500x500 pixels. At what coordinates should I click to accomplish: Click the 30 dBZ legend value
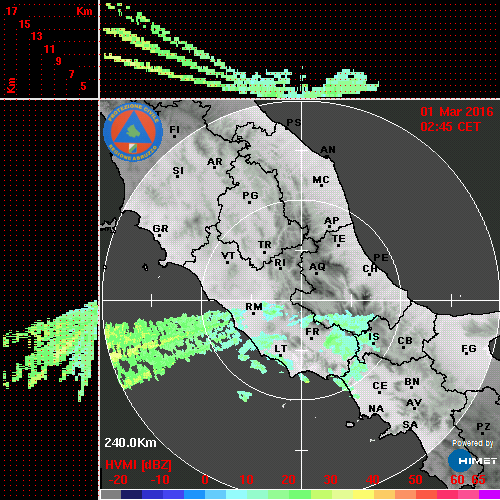[x=330, y=480]
